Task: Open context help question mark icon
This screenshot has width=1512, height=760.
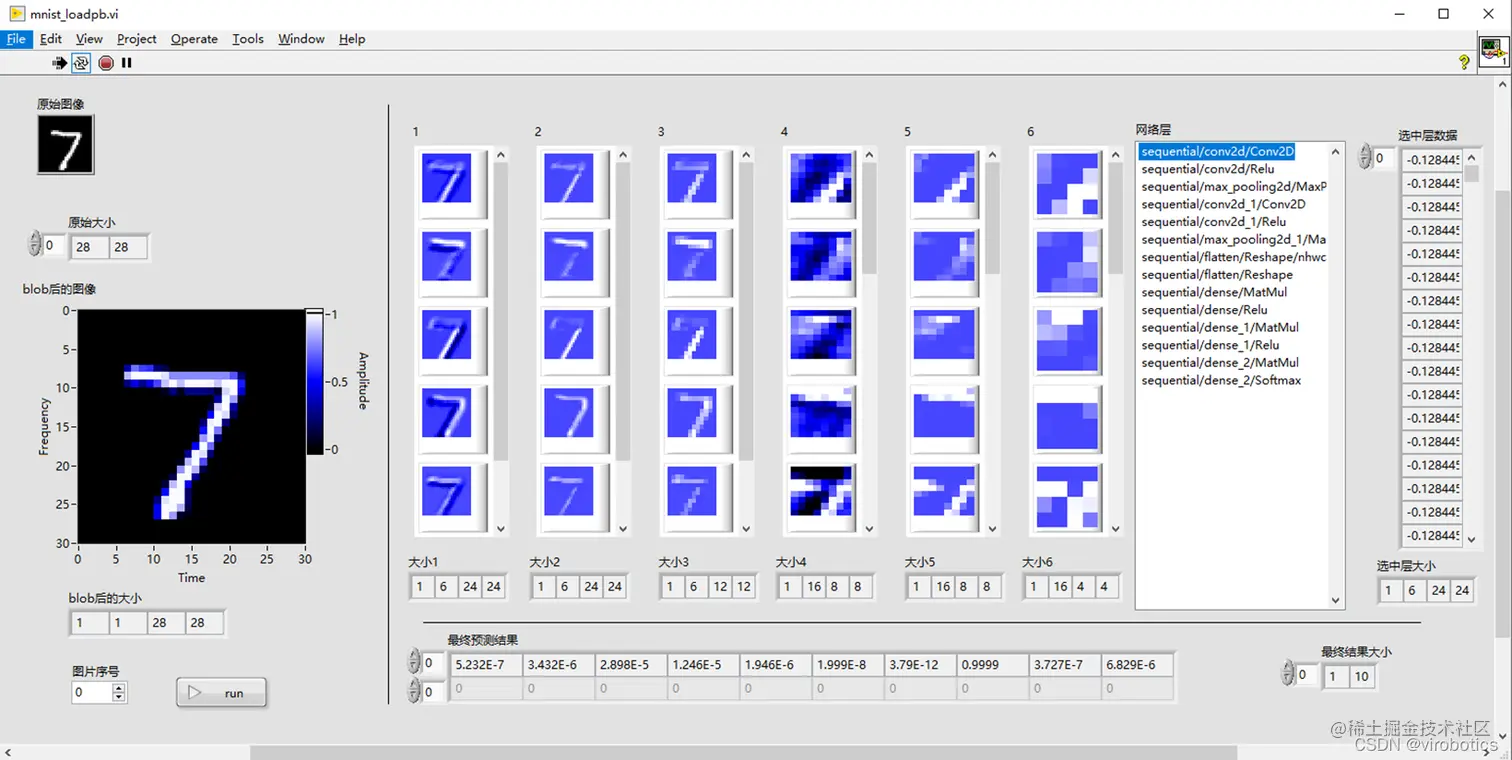Action: tap(1465, 62)
